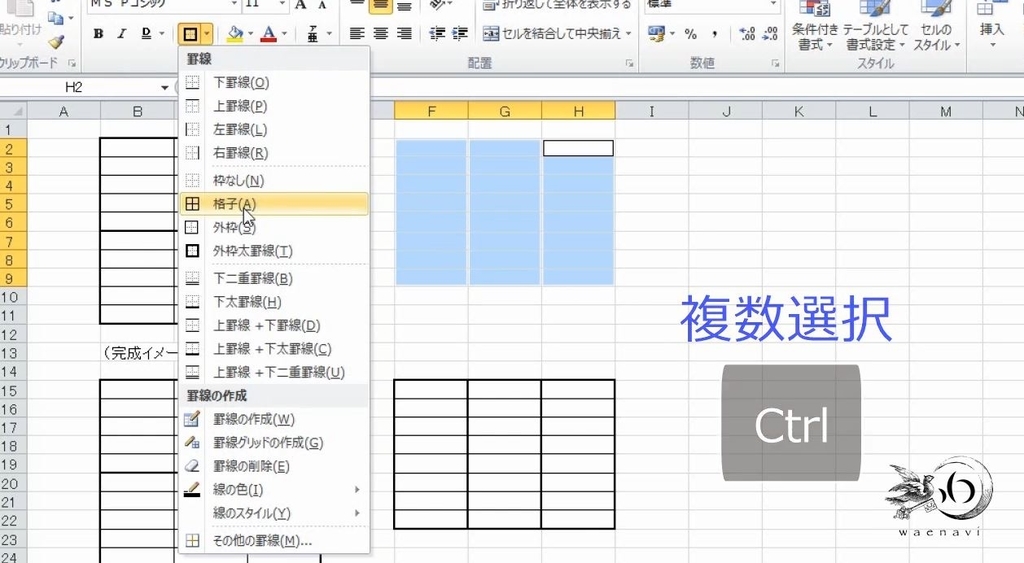Viewport: 1024px width, 563px height.
Task: Open the underline style dropdown arrow
Action: click(x=161, y=33)
